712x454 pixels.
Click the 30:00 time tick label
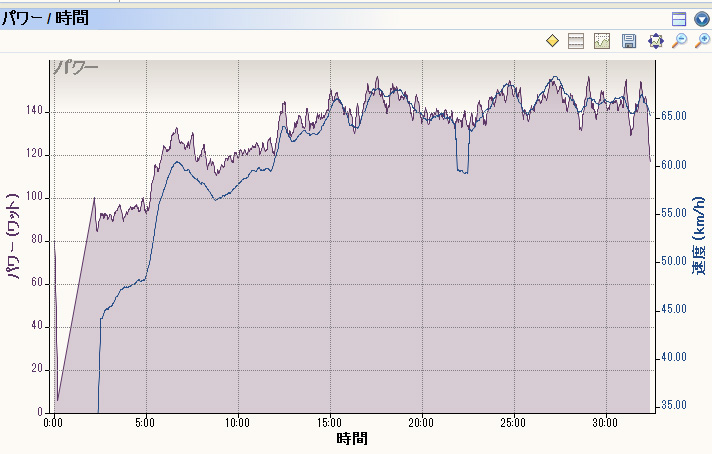pyautogui.click(x=605, y=423)
